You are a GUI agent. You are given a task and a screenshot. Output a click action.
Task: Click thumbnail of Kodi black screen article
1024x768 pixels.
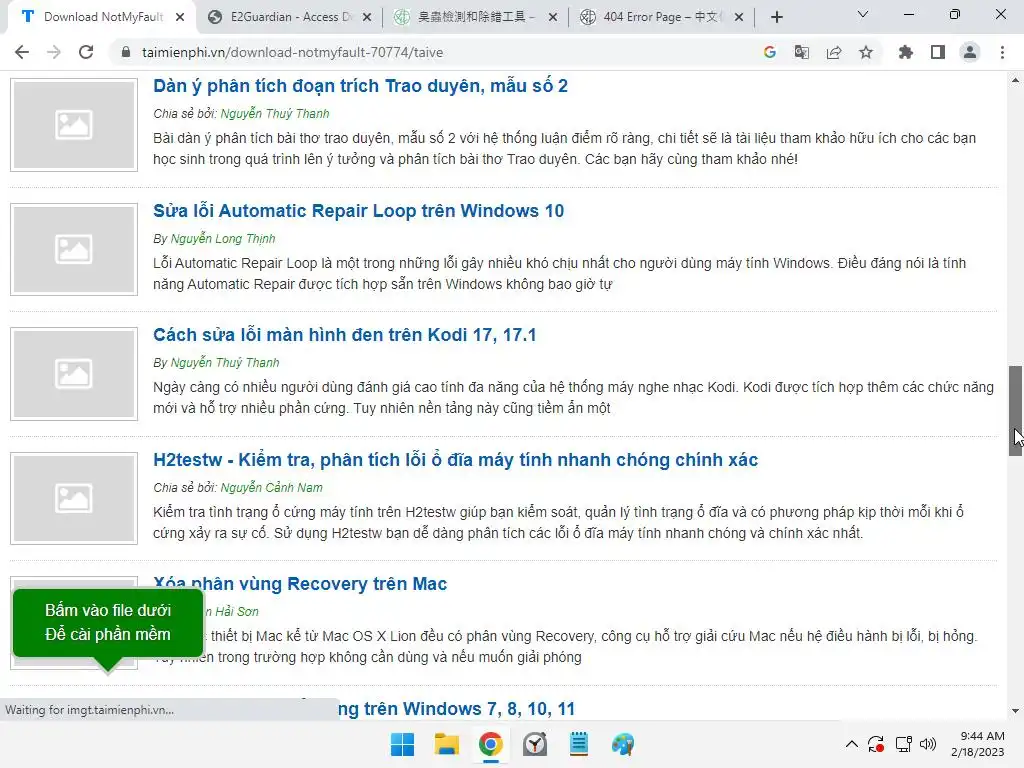(74, 374)
